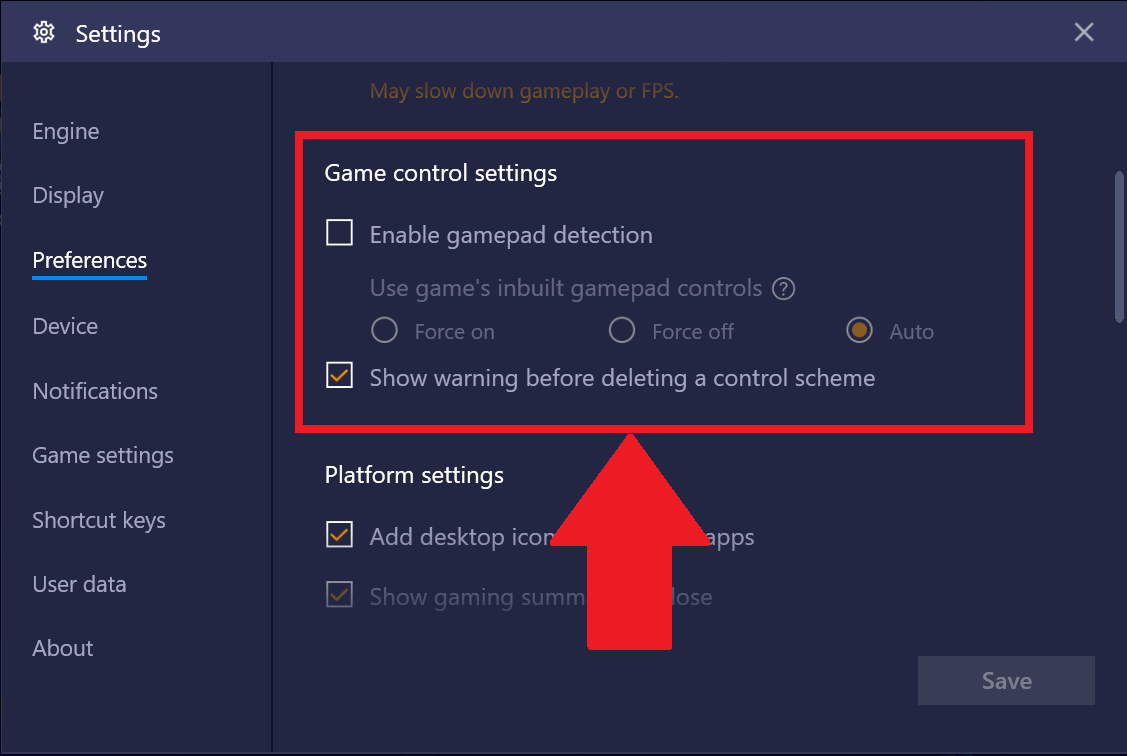Switch to Shortcut keys section
Screen dimensions: 1127x756
pyautogui.click(x=99, y=520)
